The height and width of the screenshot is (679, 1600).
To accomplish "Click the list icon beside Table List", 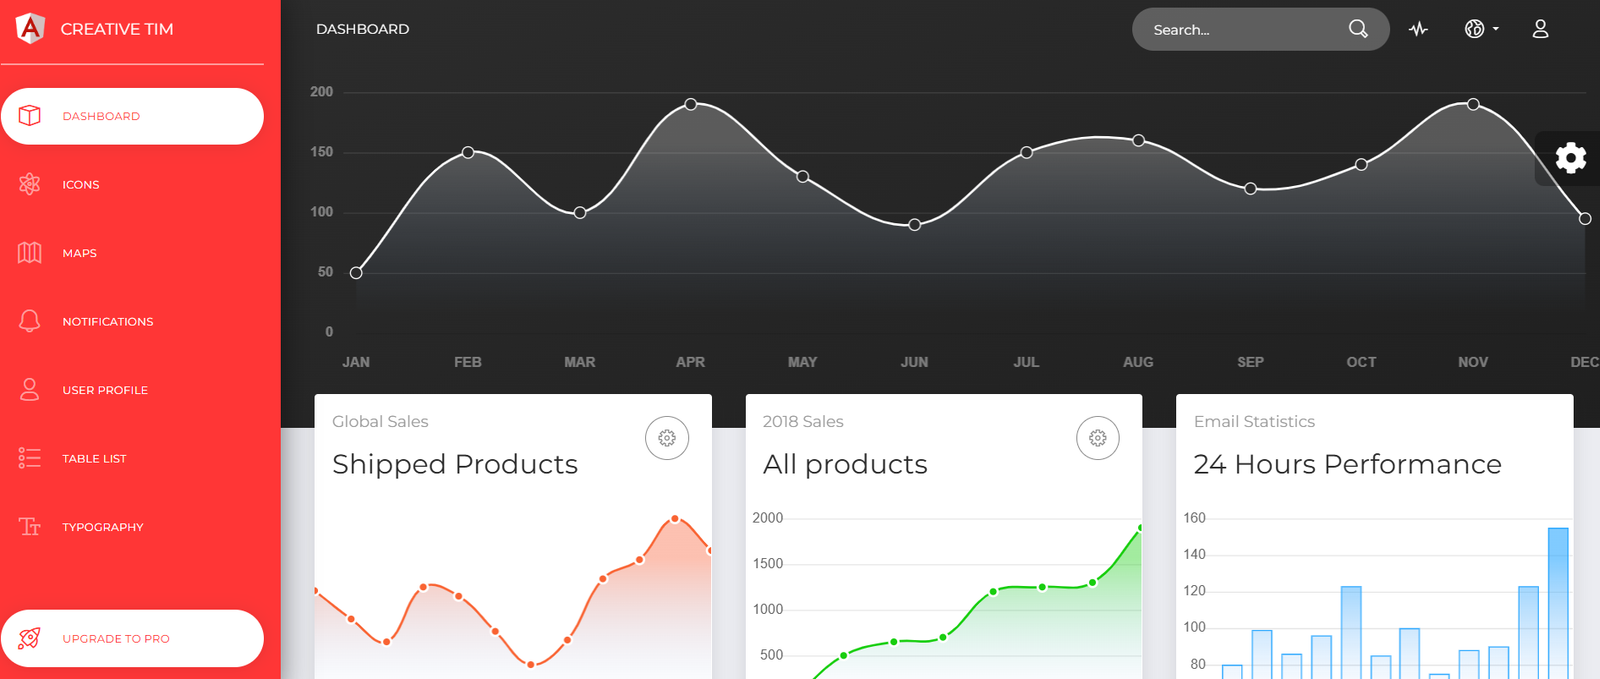I will 30,458.
